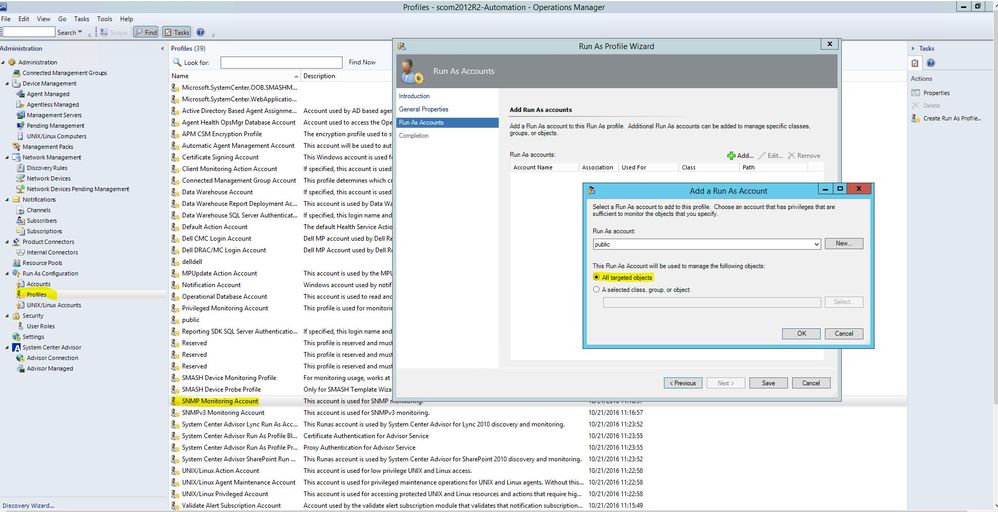998x512 pixels.
Task: Open Discovery Wizard link at bottom
Action: tap(29, 506)
